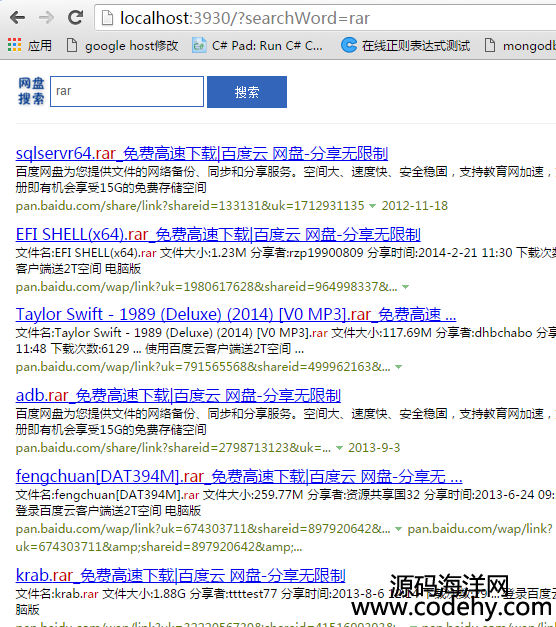Image resolution: width=556 pixels, height=627 pixels.
Task: Open the apps grid bookmark icon
Action: tap(14, 45)
